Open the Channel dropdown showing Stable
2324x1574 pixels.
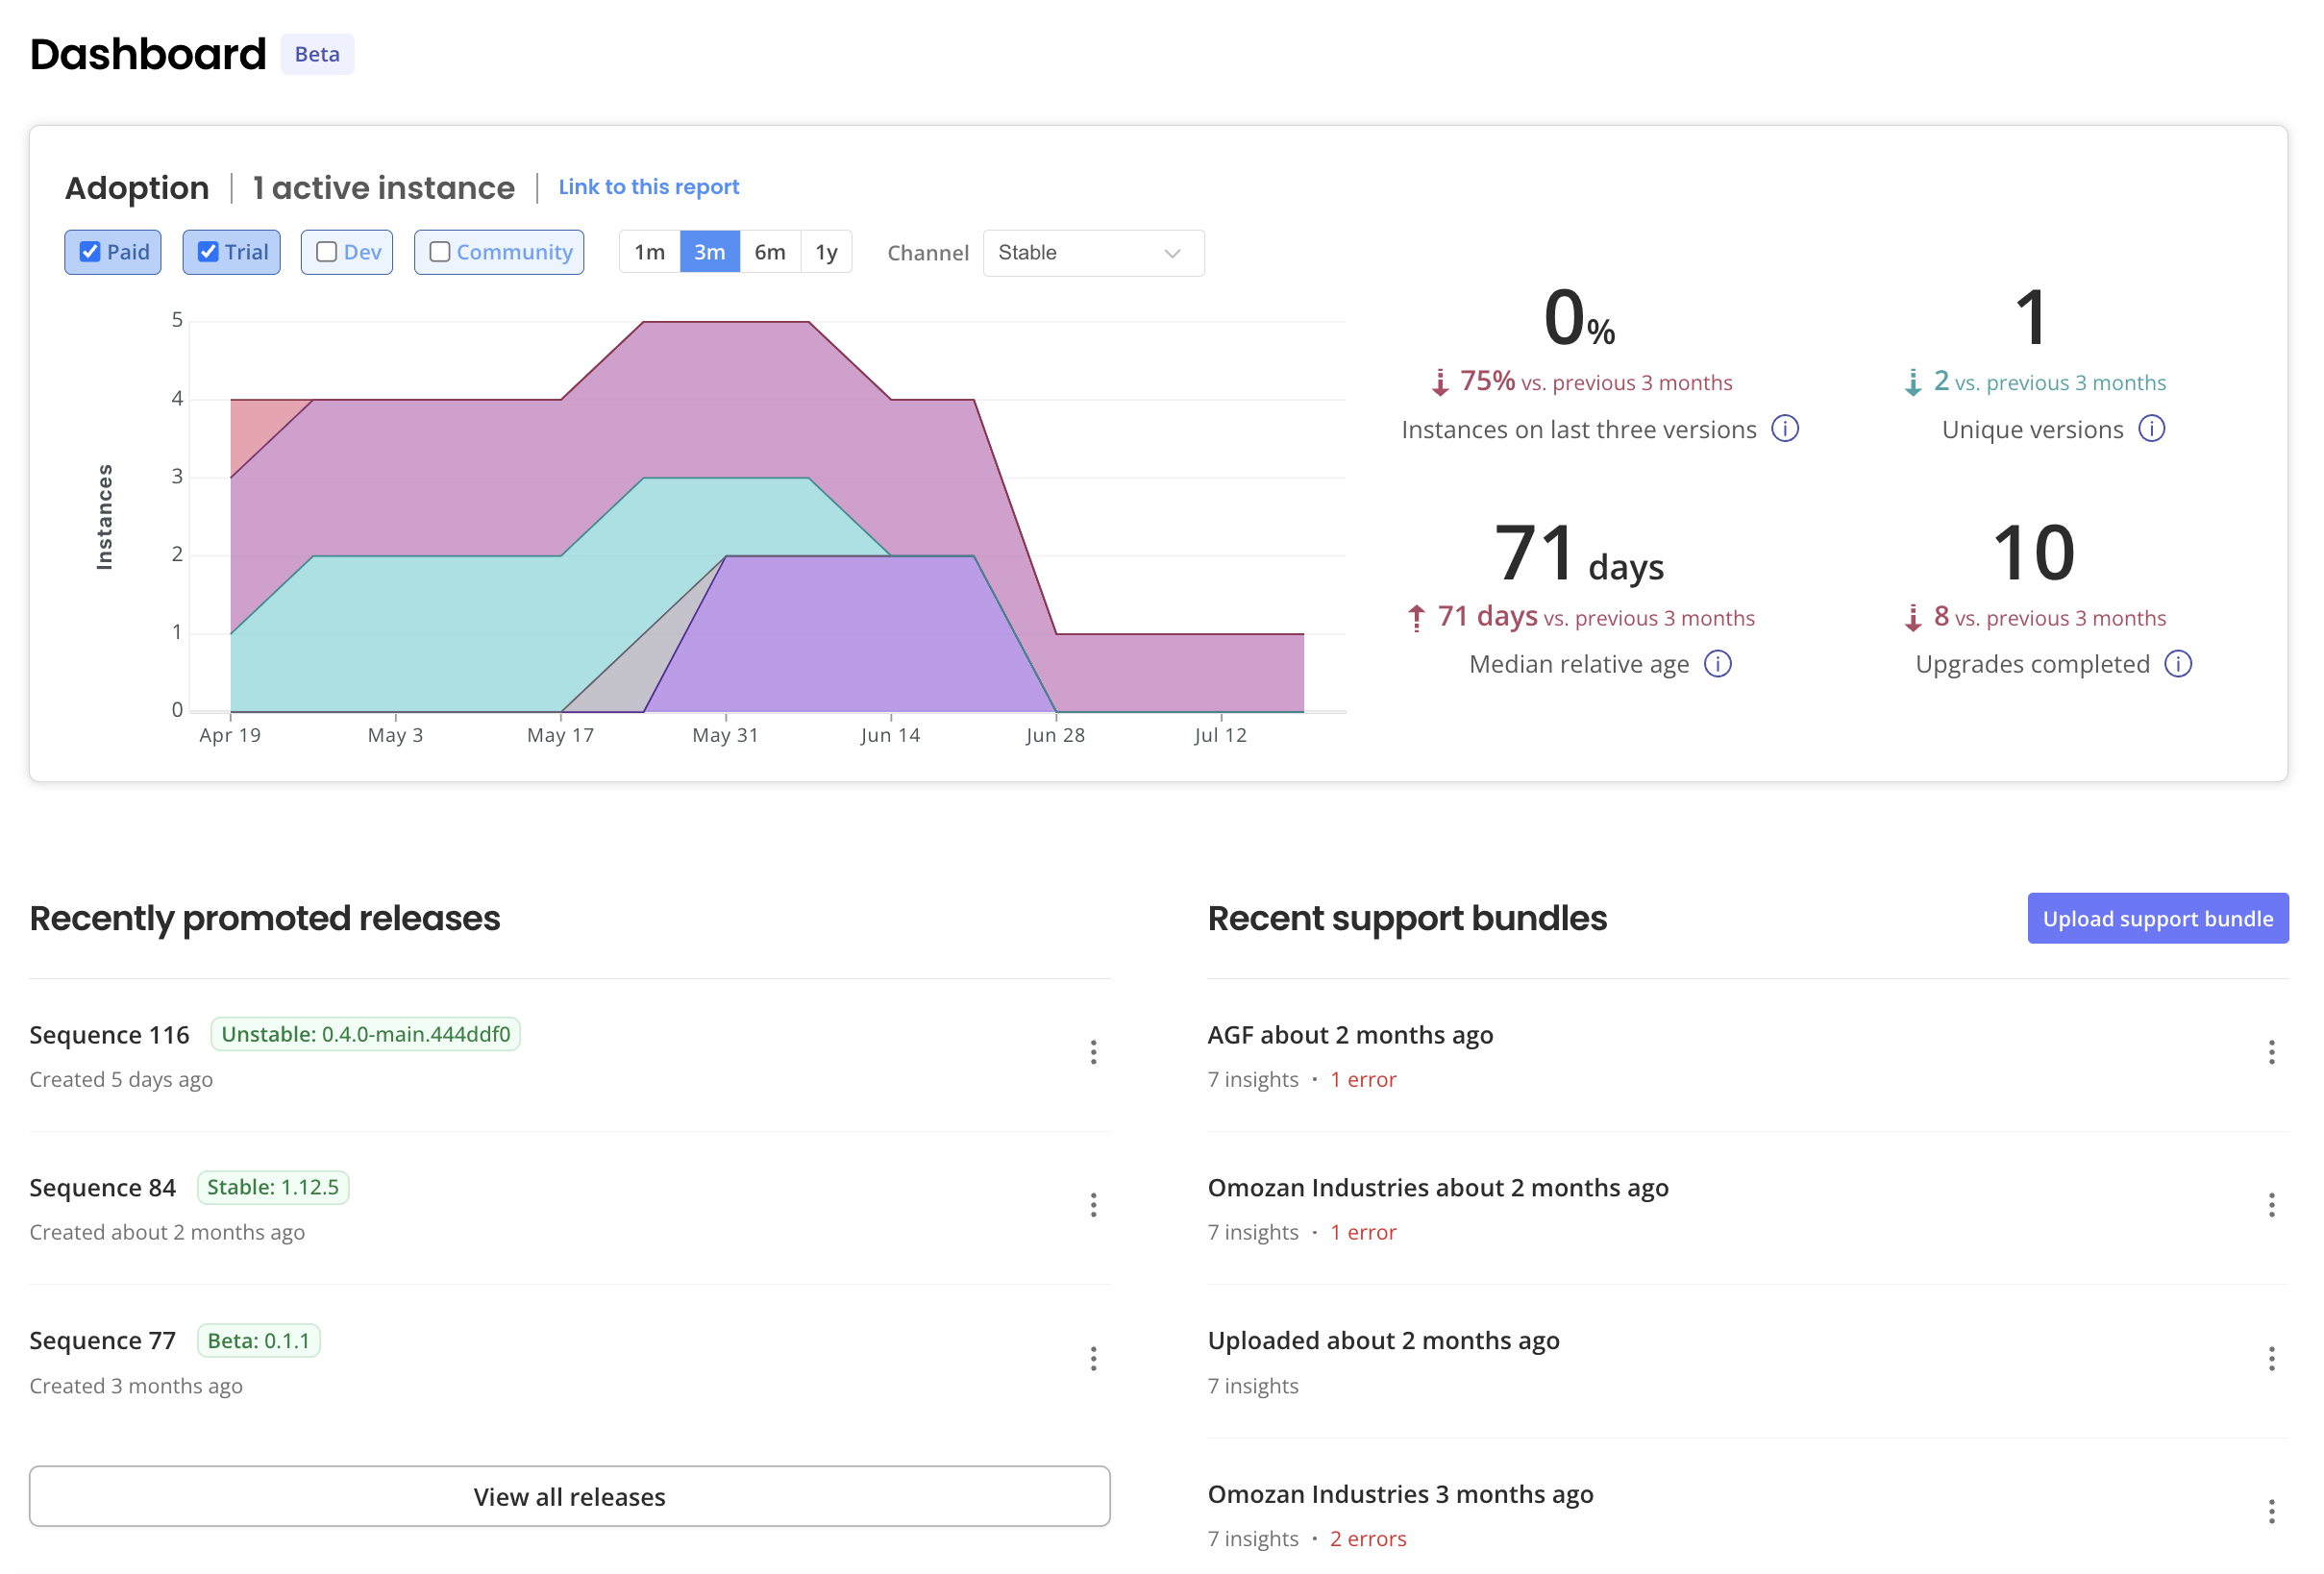coord(1093,252)
